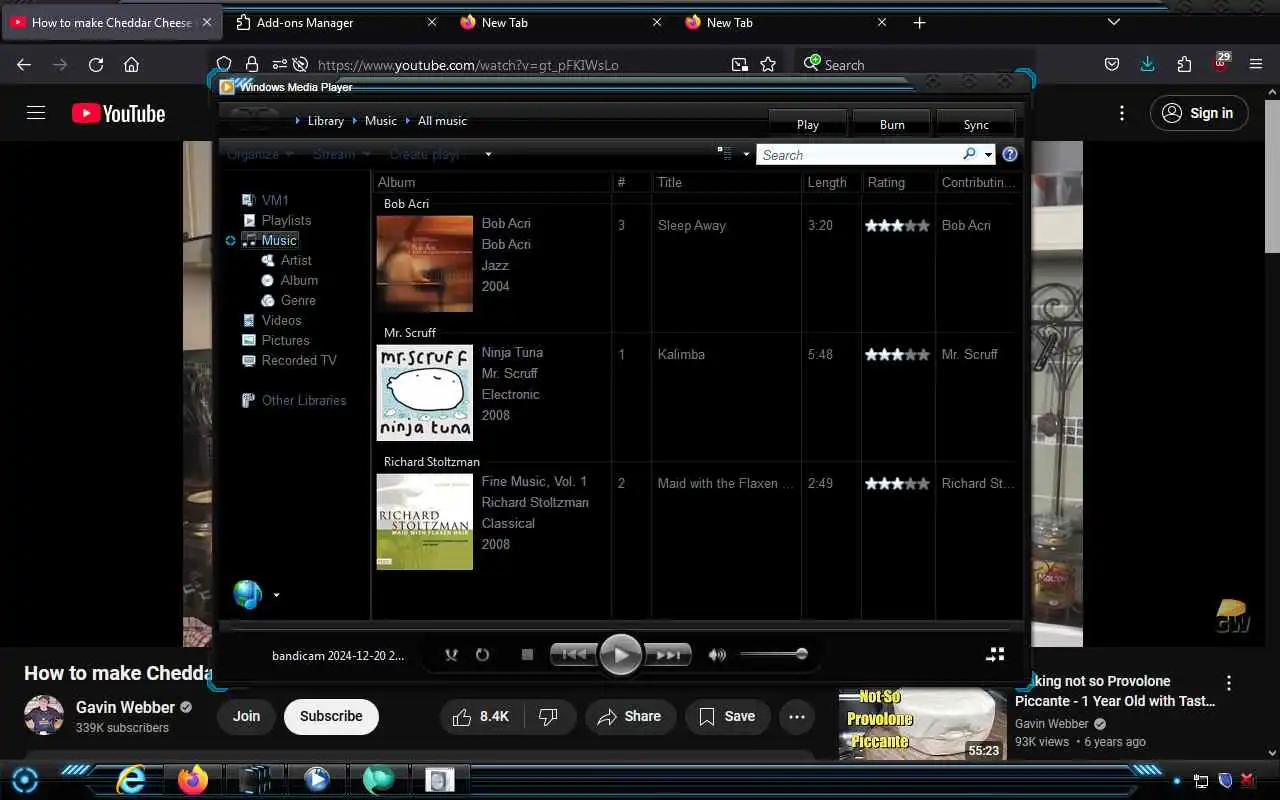This screenshot has width=1280, height=800.
Task: Like the YouTube video
Action: tap(481, 716)
